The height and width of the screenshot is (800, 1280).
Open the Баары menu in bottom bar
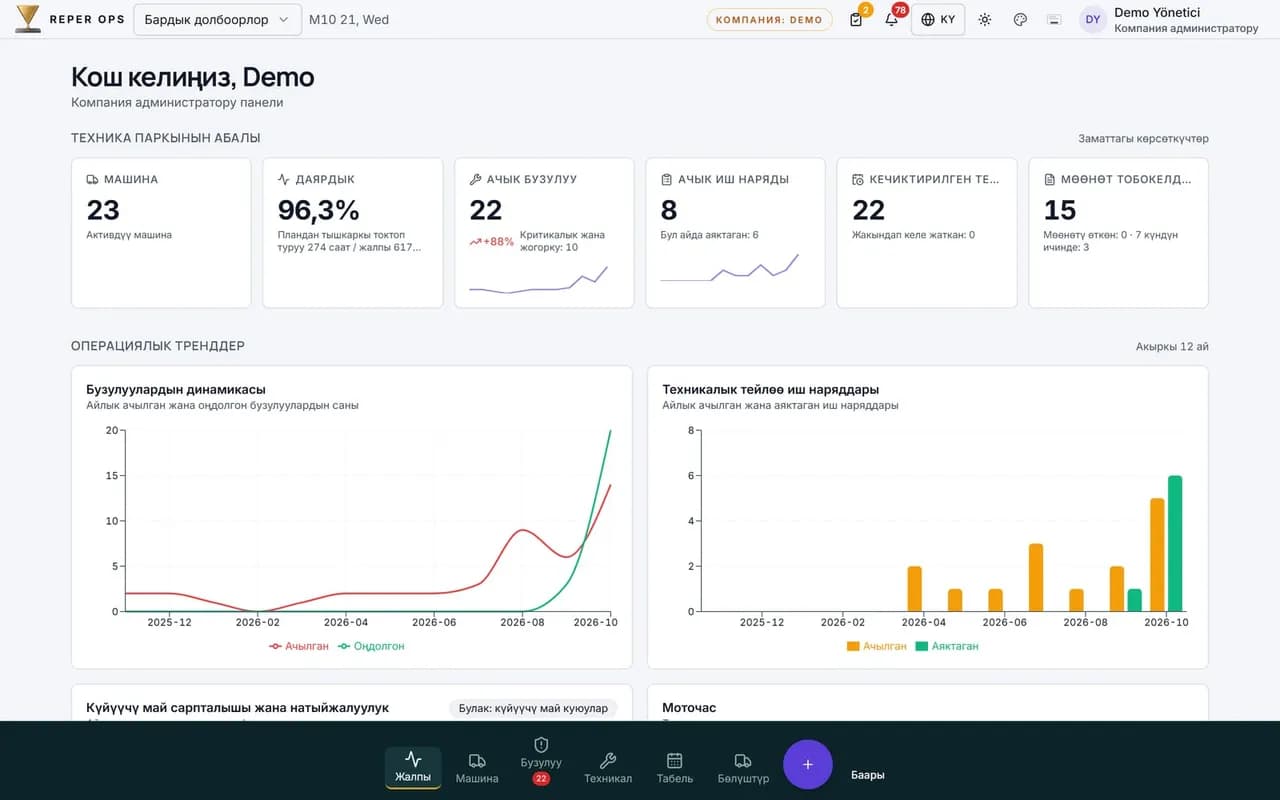point(868,775)
